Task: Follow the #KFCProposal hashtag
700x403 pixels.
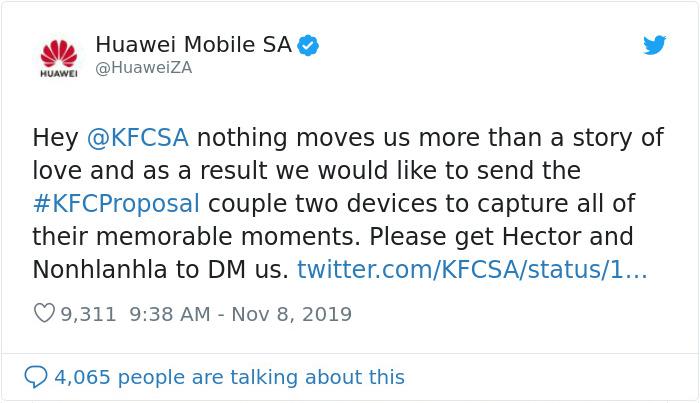Action: click(x=116, y=203)
